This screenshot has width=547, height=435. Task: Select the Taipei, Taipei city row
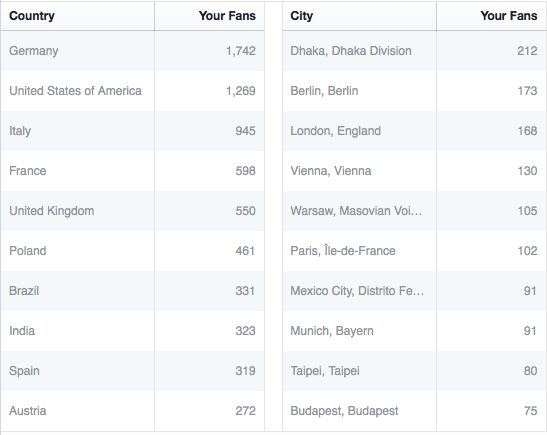[x=414, y=371]
